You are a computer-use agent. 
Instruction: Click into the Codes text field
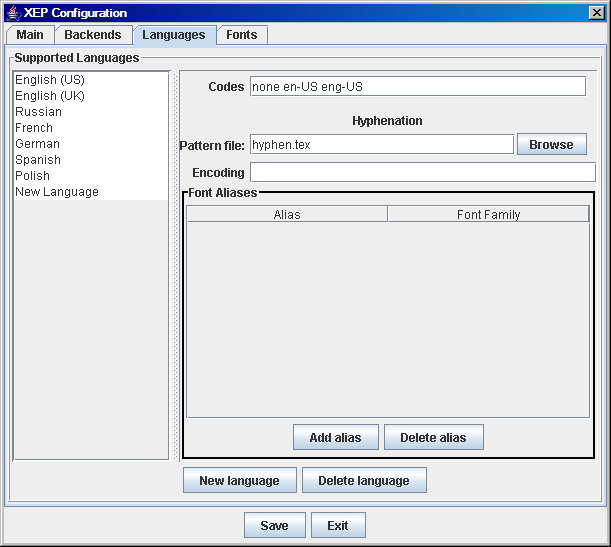418,86
